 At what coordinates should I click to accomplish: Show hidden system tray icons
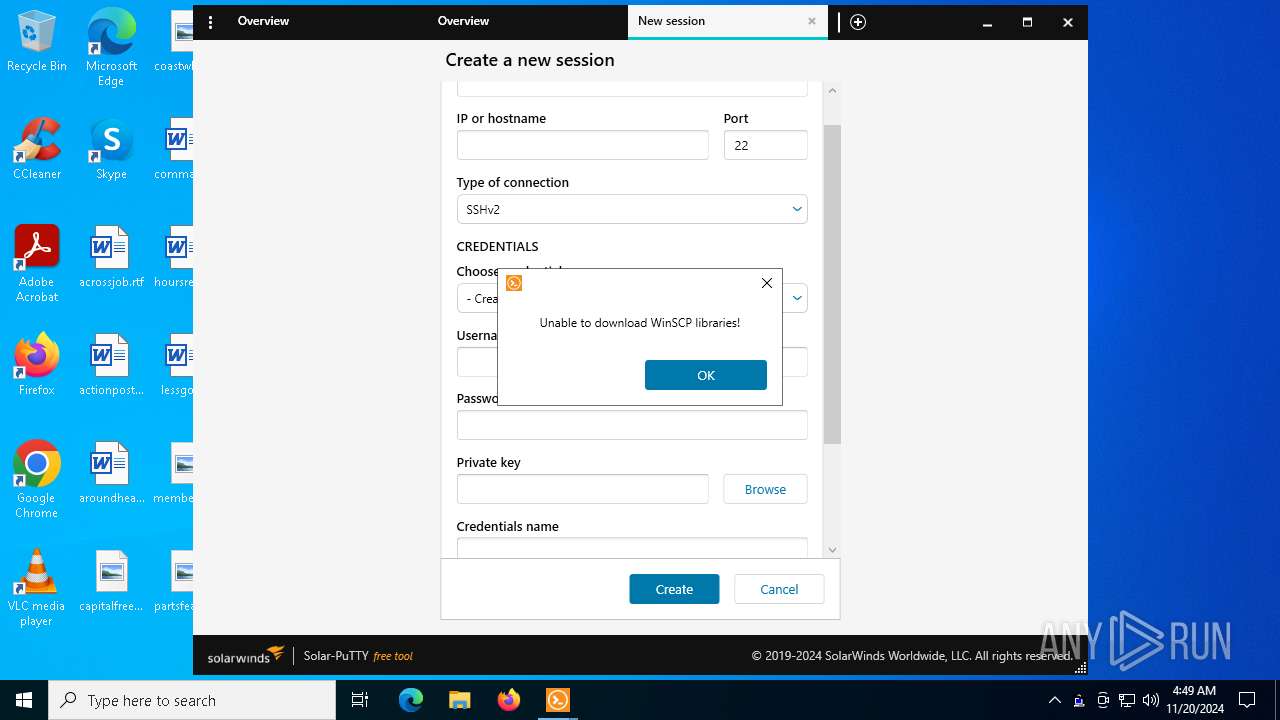tap(1054, 700)
